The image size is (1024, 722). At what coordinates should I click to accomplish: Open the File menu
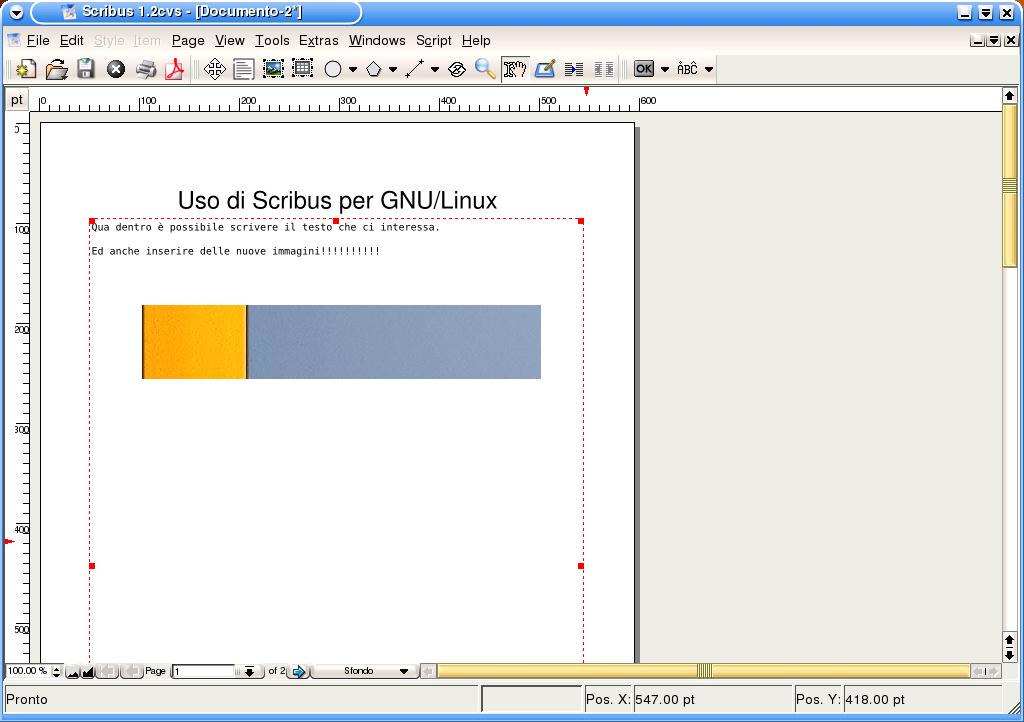38,40
